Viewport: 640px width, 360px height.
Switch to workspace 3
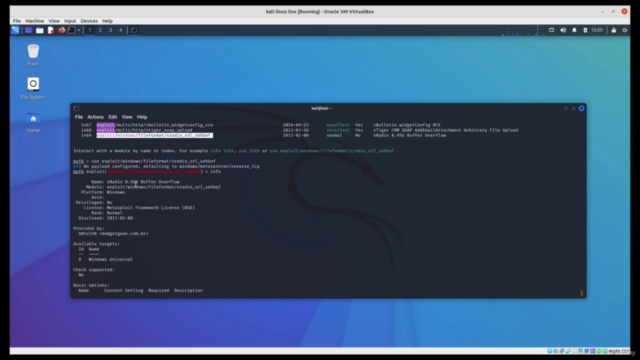tap(110, 30)
